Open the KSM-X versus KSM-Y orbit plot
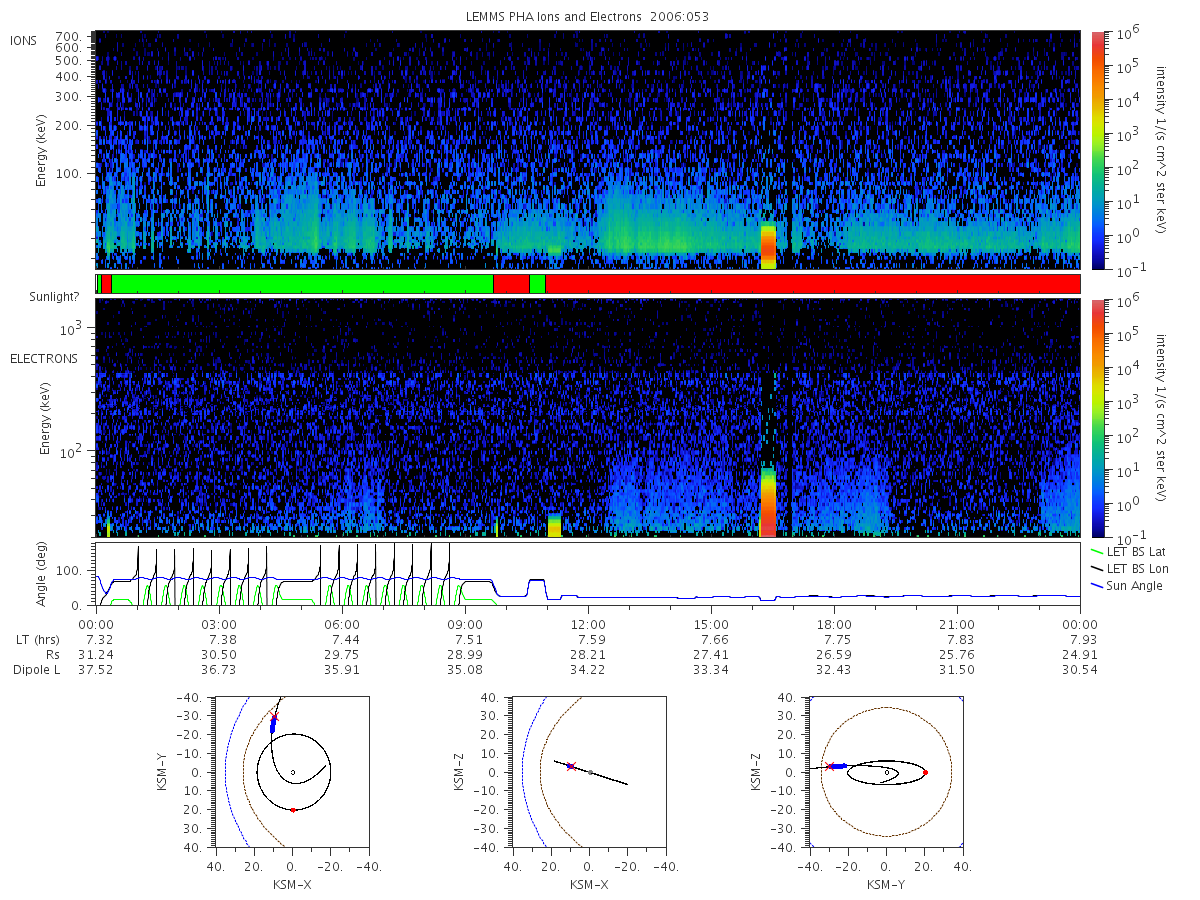The image size is (1200, 900). 291,772
